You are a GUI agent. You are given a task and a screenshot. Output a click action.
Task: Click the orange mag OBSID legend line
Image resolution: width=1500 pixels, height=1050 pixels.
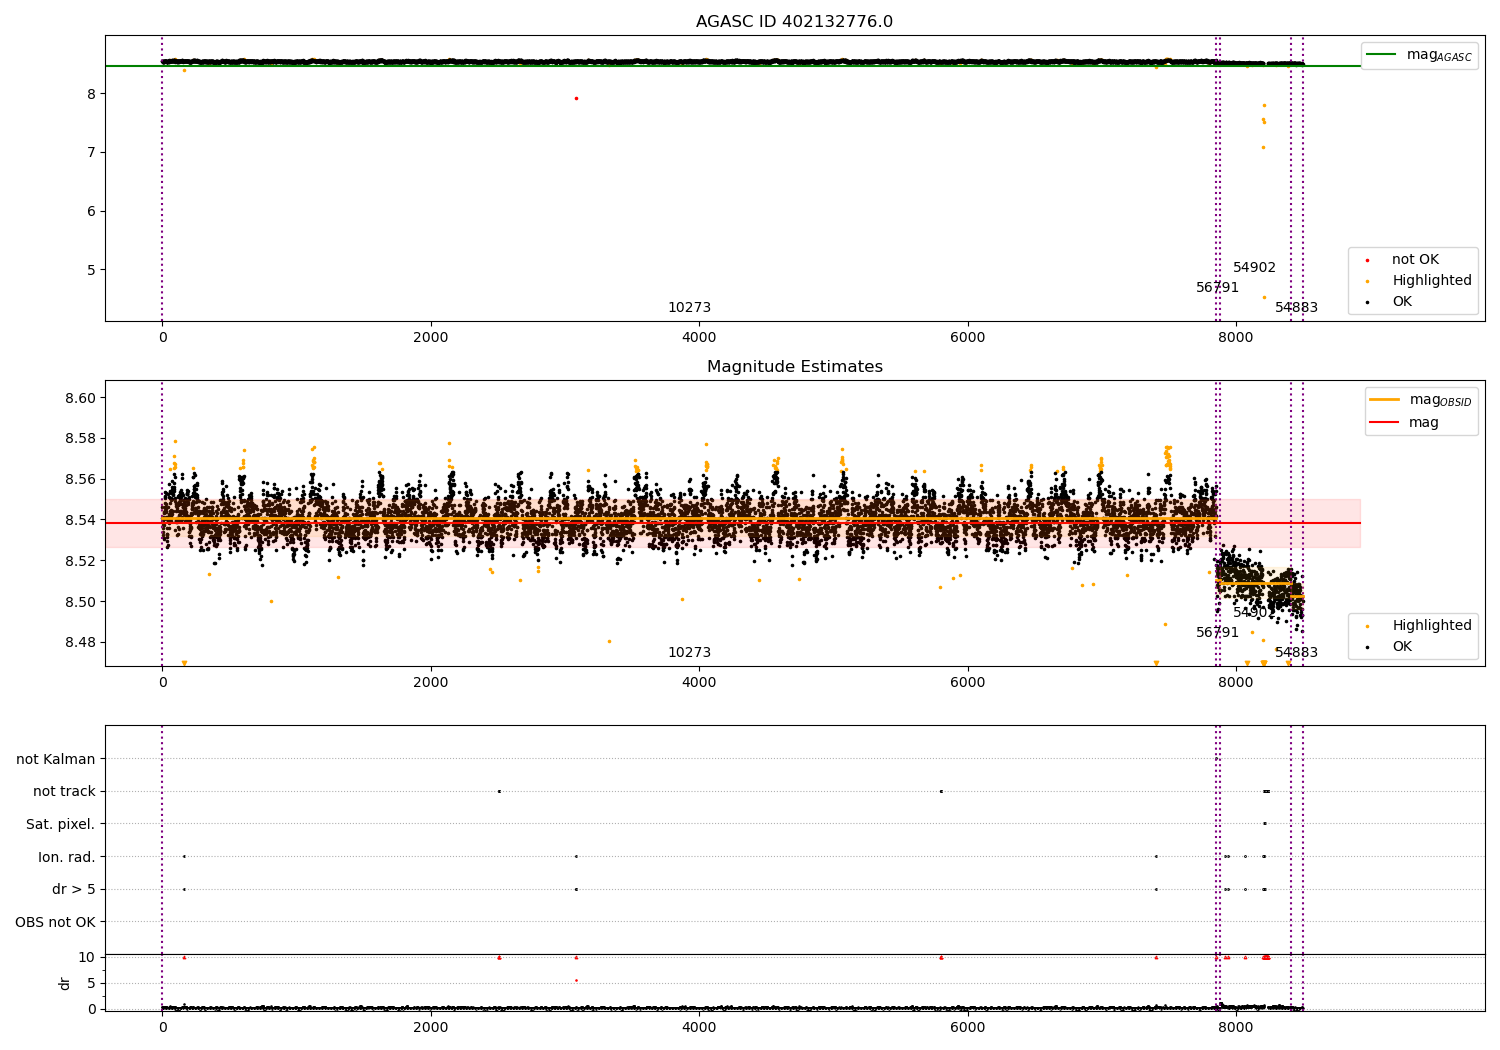pos(1384,400)
